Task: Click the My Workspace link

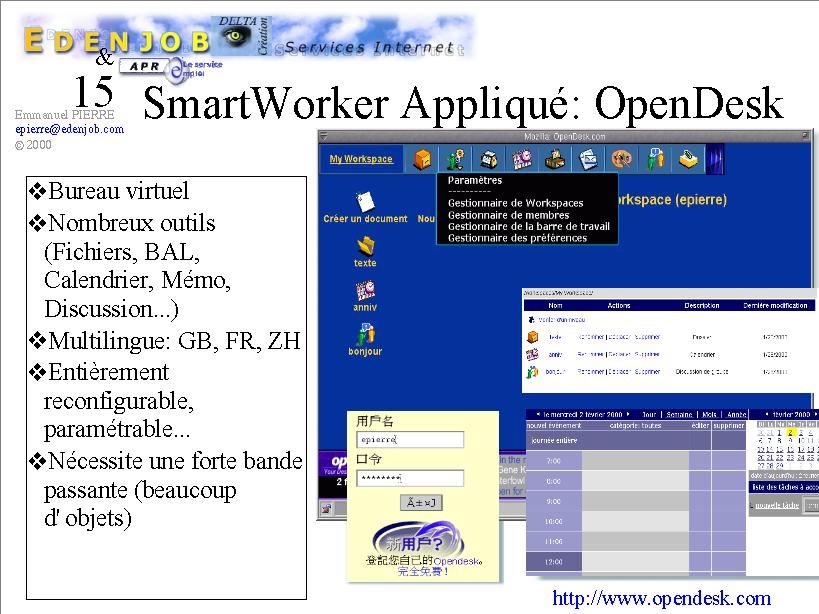Action: pyautogui.click(x=361, y=159)
